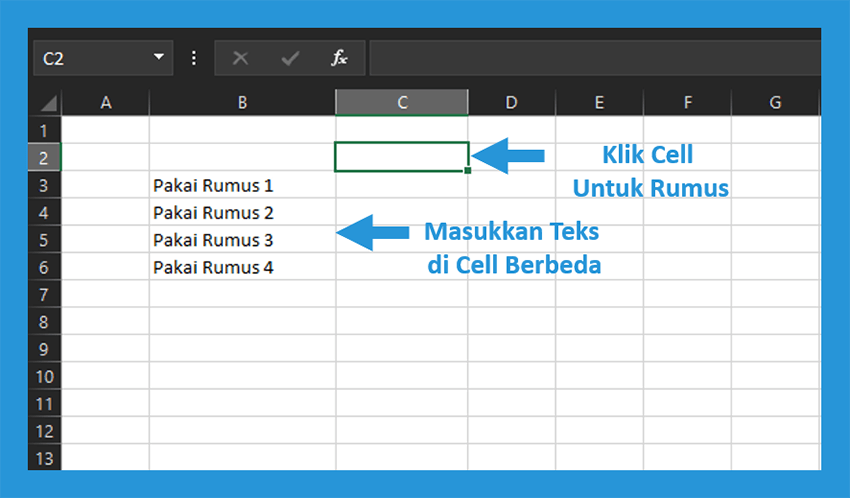Select row 1 header

[x=44, y=130]
